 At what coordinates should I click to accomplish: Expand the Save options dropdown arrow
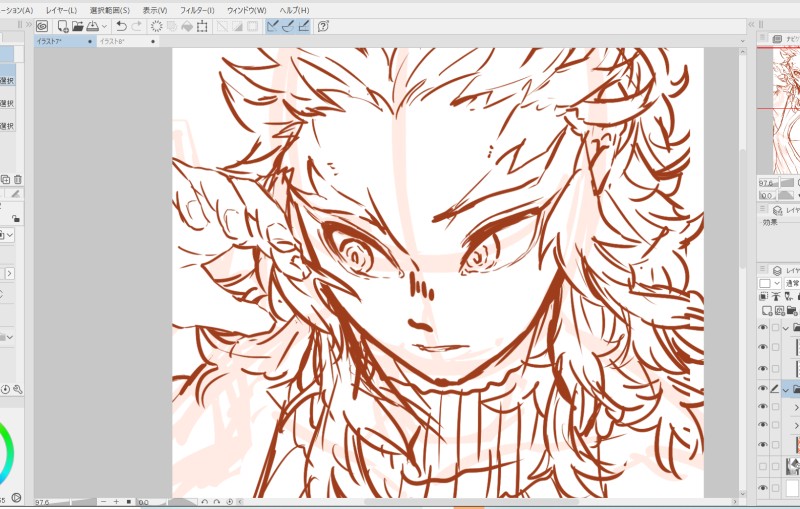pyautogui.click(x=105, y=27)
